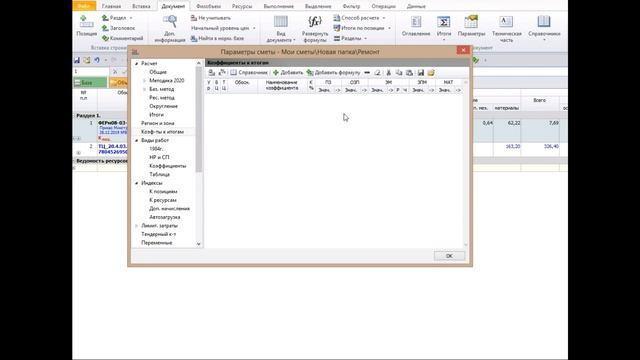Select Рес. метод tree item
Screen dimensions: 640x360
click(162, 98)
